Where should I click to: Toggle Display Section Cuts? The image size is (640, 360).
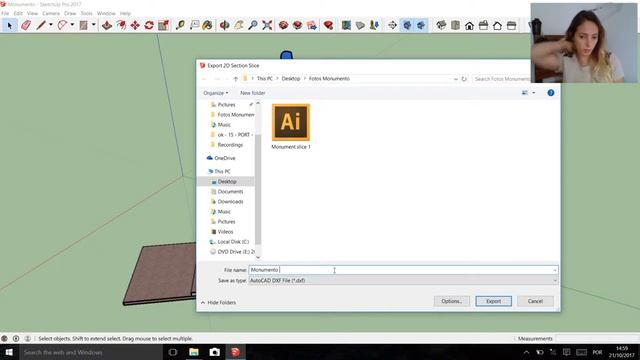tap(421, 26)
